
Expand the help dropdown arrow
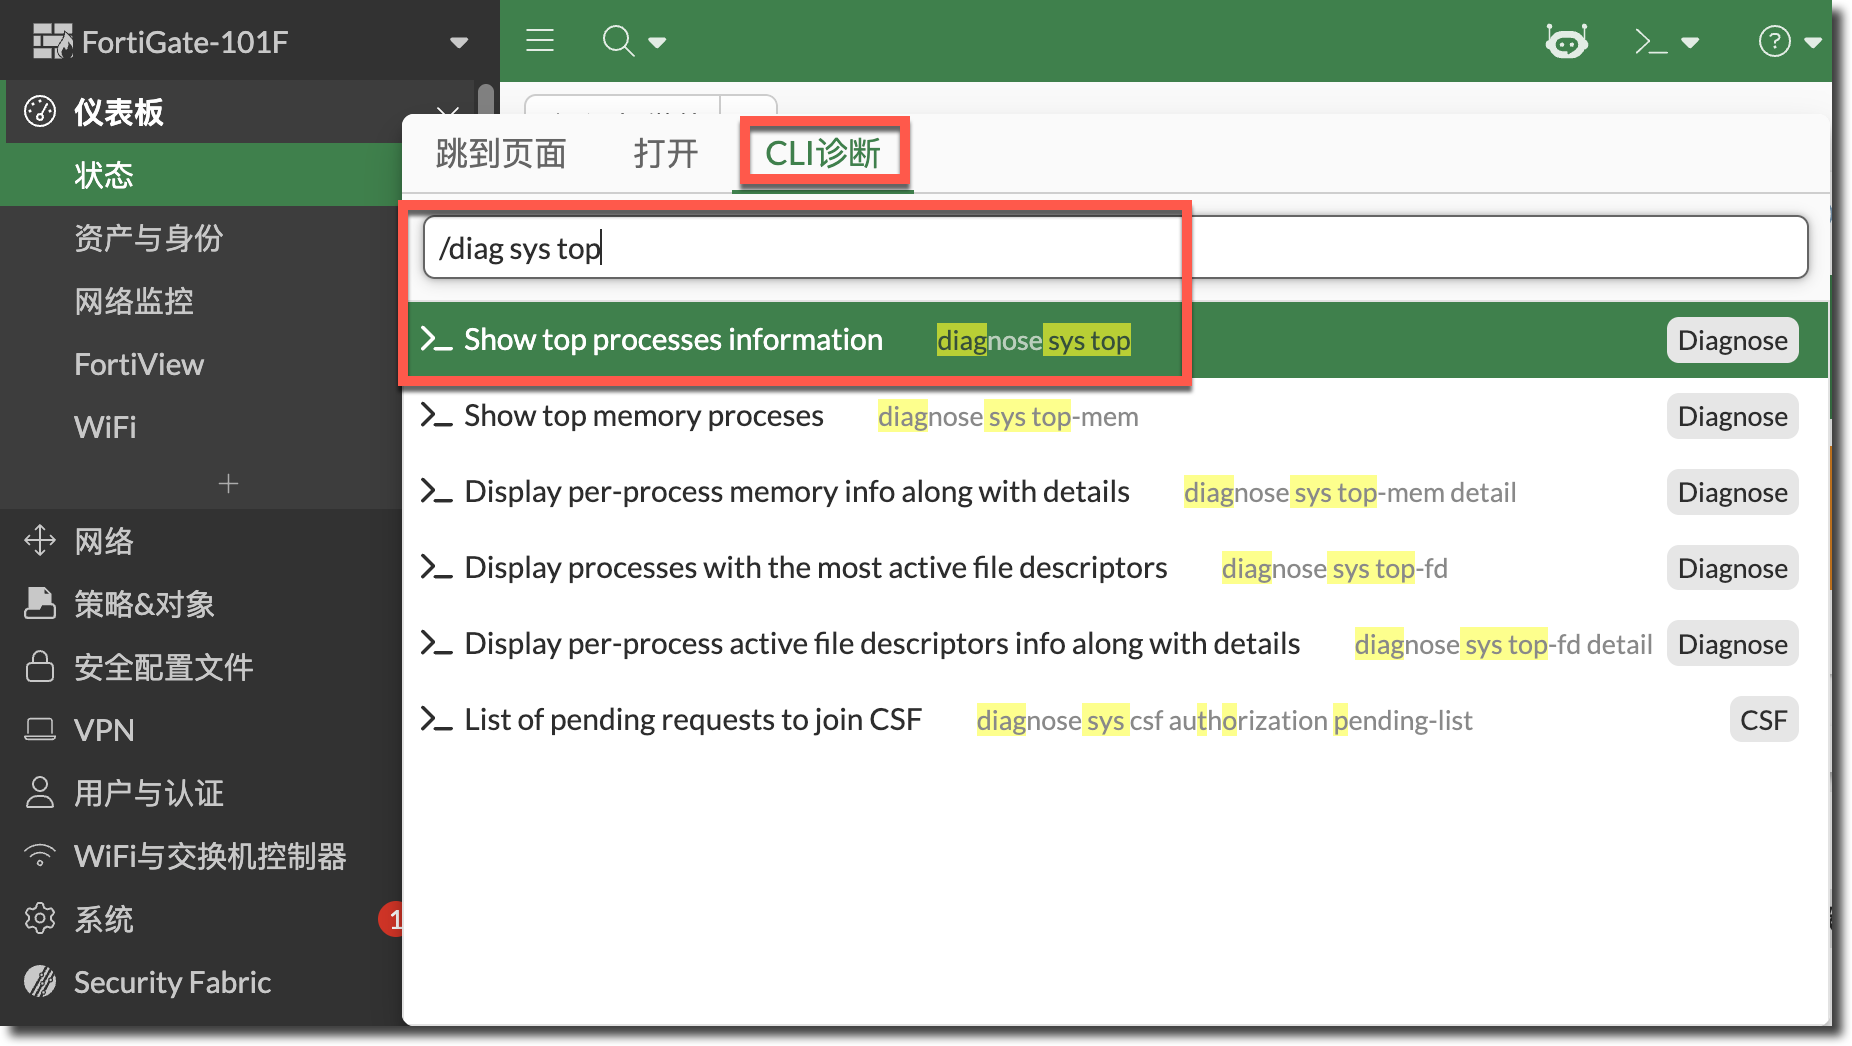coord(1813,43)
